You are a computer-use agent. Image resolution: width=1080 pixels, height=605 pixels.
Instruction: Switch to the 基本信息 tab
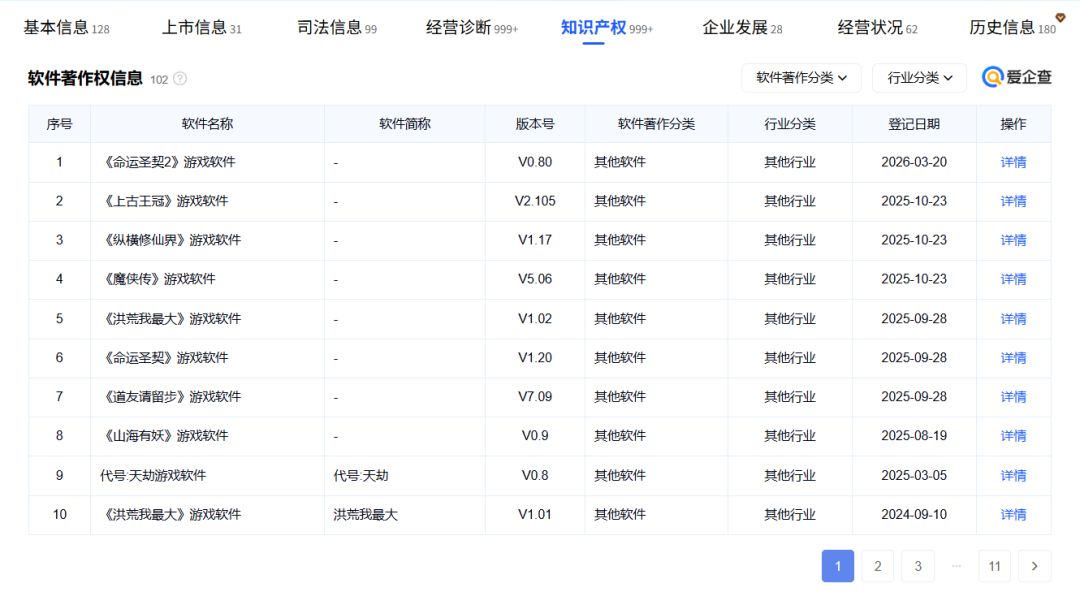click(x=66, y=28)
